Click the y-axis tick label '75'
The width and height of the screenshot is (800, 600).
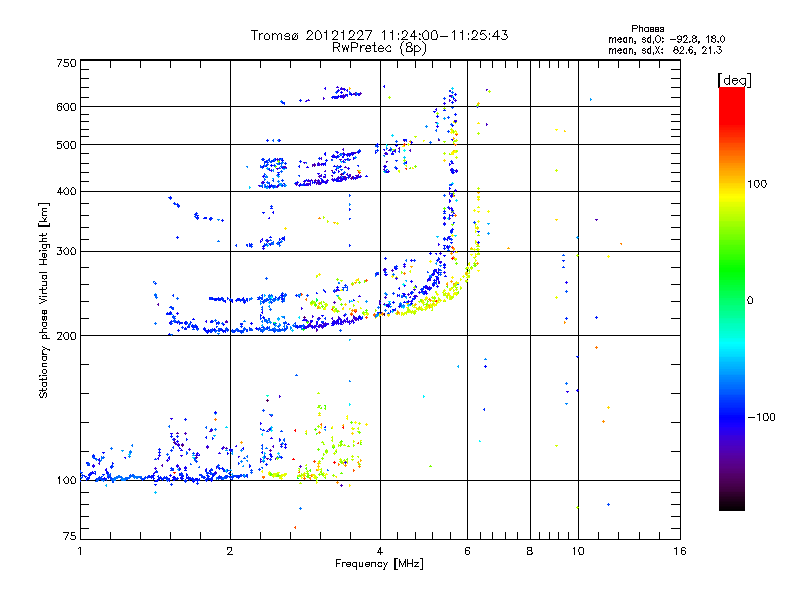pos(70,536)
